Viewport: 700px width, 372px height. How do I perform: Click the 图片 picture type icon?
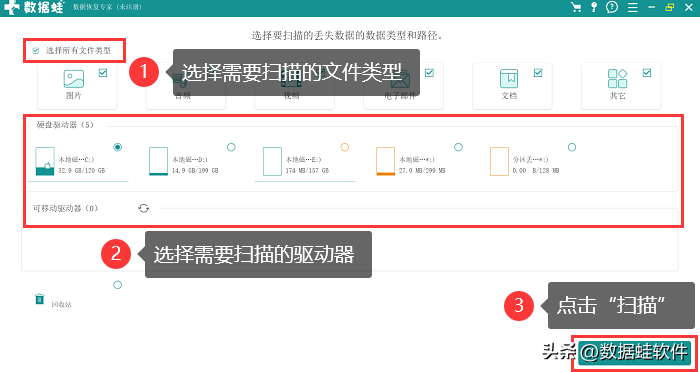[74, 79]
